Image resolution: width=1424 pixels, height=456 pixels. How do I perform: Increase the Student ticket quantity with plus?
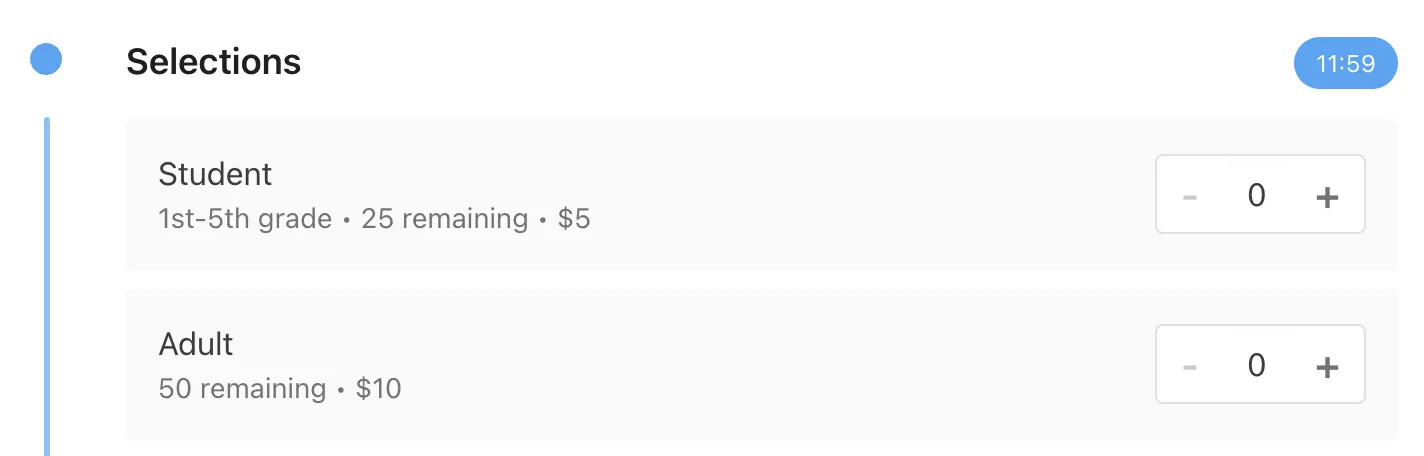(x=1326, y=196)
